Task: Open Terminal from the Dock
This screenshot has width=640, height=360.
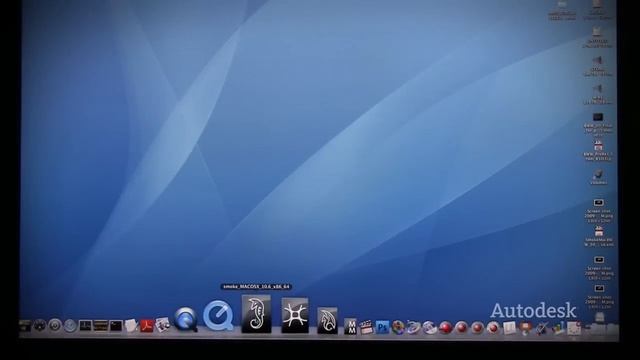Action: tap(116, 326)
